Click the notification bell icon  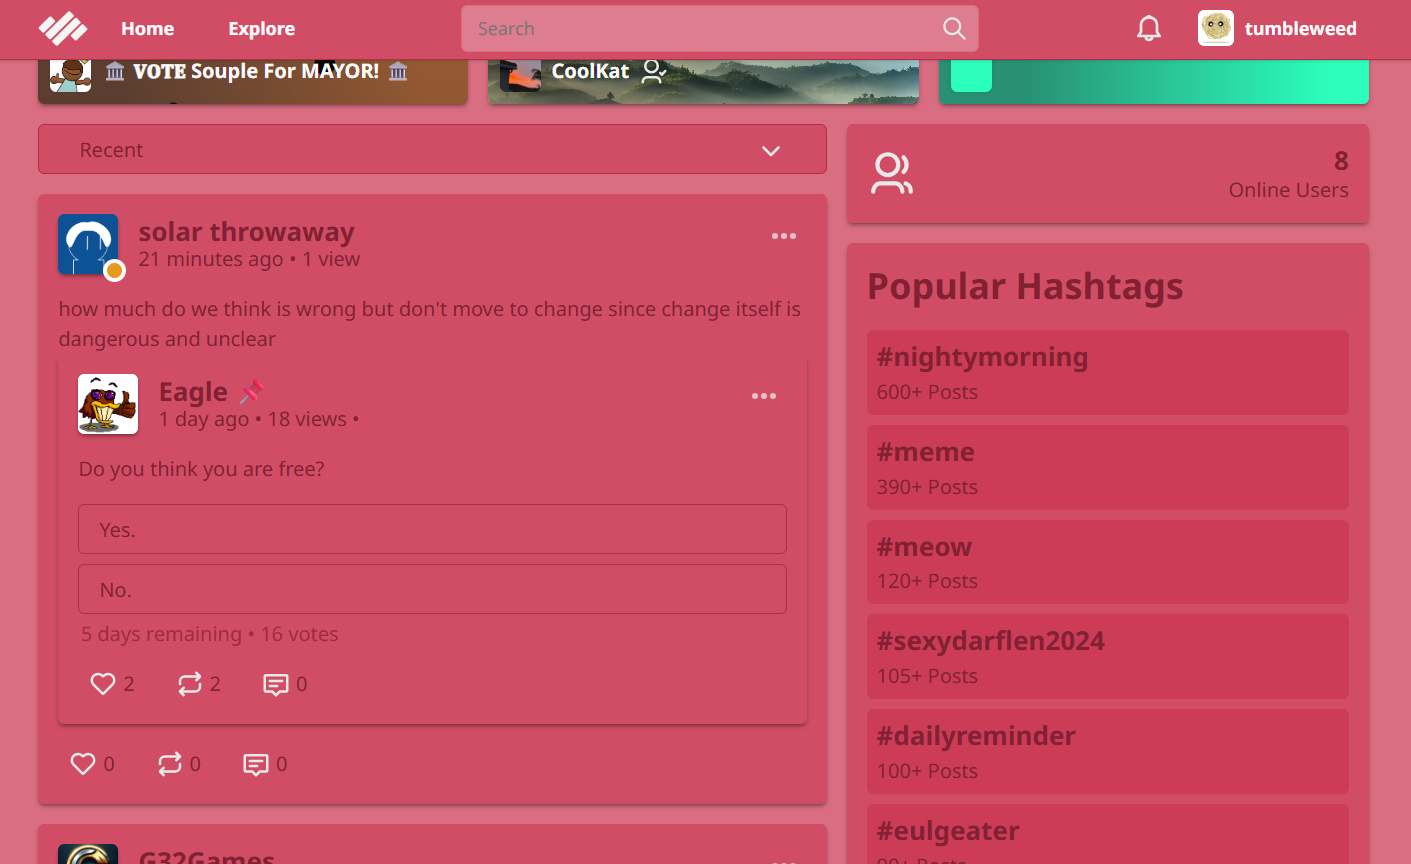point(1148,29)
